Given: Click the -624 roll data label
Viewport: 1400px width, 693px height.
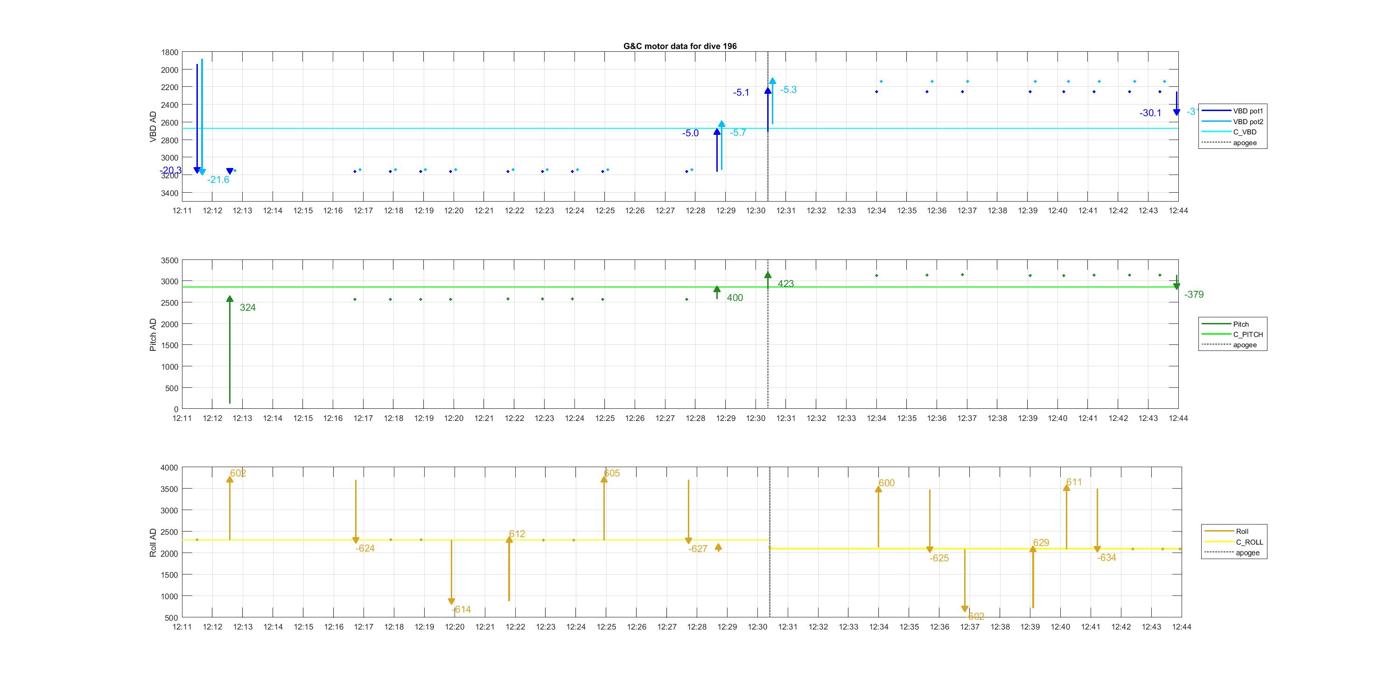Looking at the screenshot, I should tap(365, 548).
